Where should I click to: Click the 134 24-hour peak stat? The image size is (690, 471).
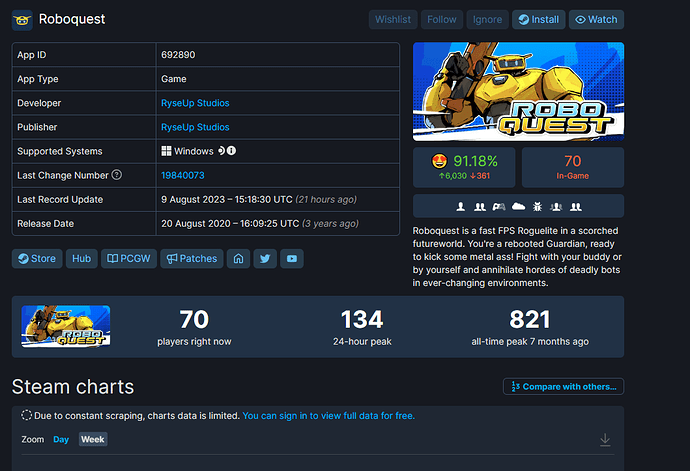[x=362, y=327]
